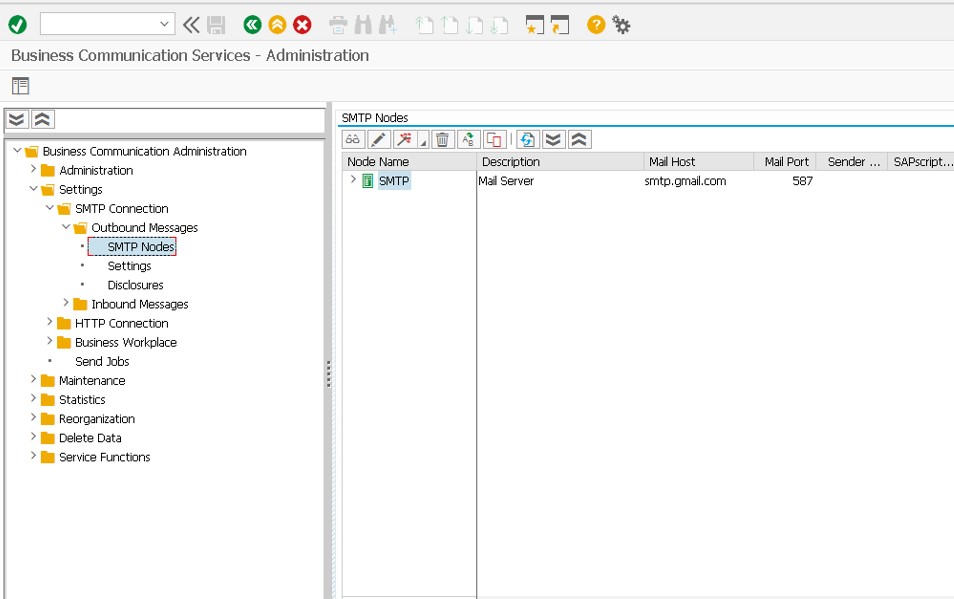This screenshot has height=599, width=954.
Task: Click the Create node icon
Action: 405,140
